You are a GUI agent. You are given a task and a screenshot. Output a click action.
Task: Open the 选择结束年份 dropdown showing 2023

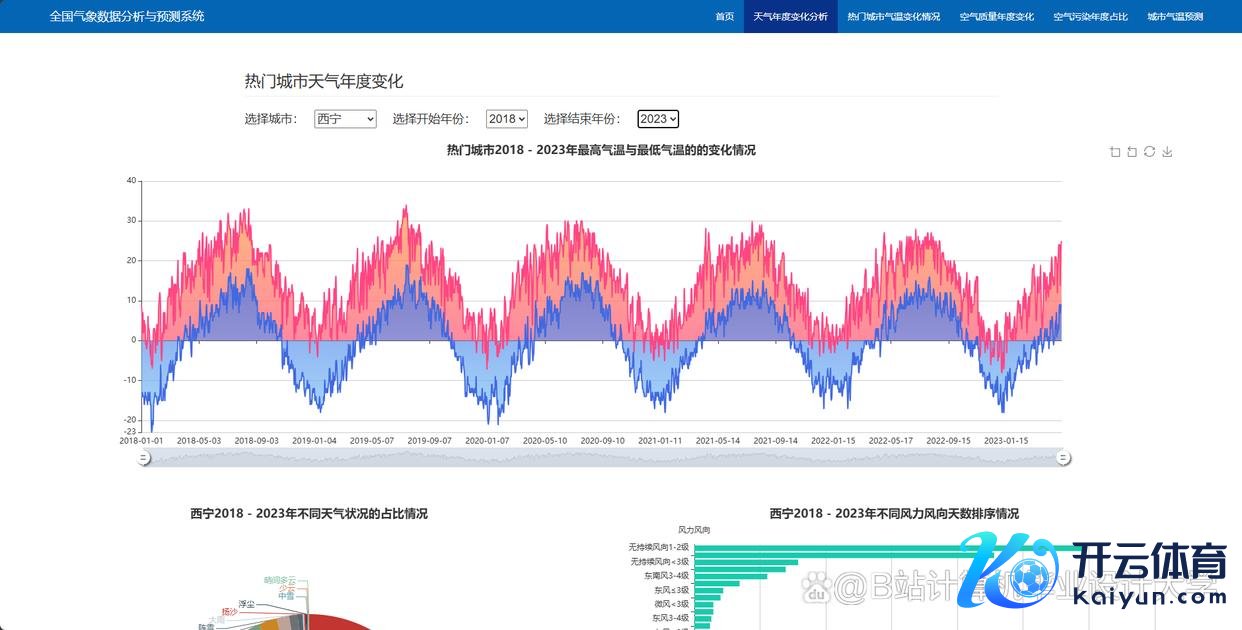pyautogui.click(x=658, y=119)
